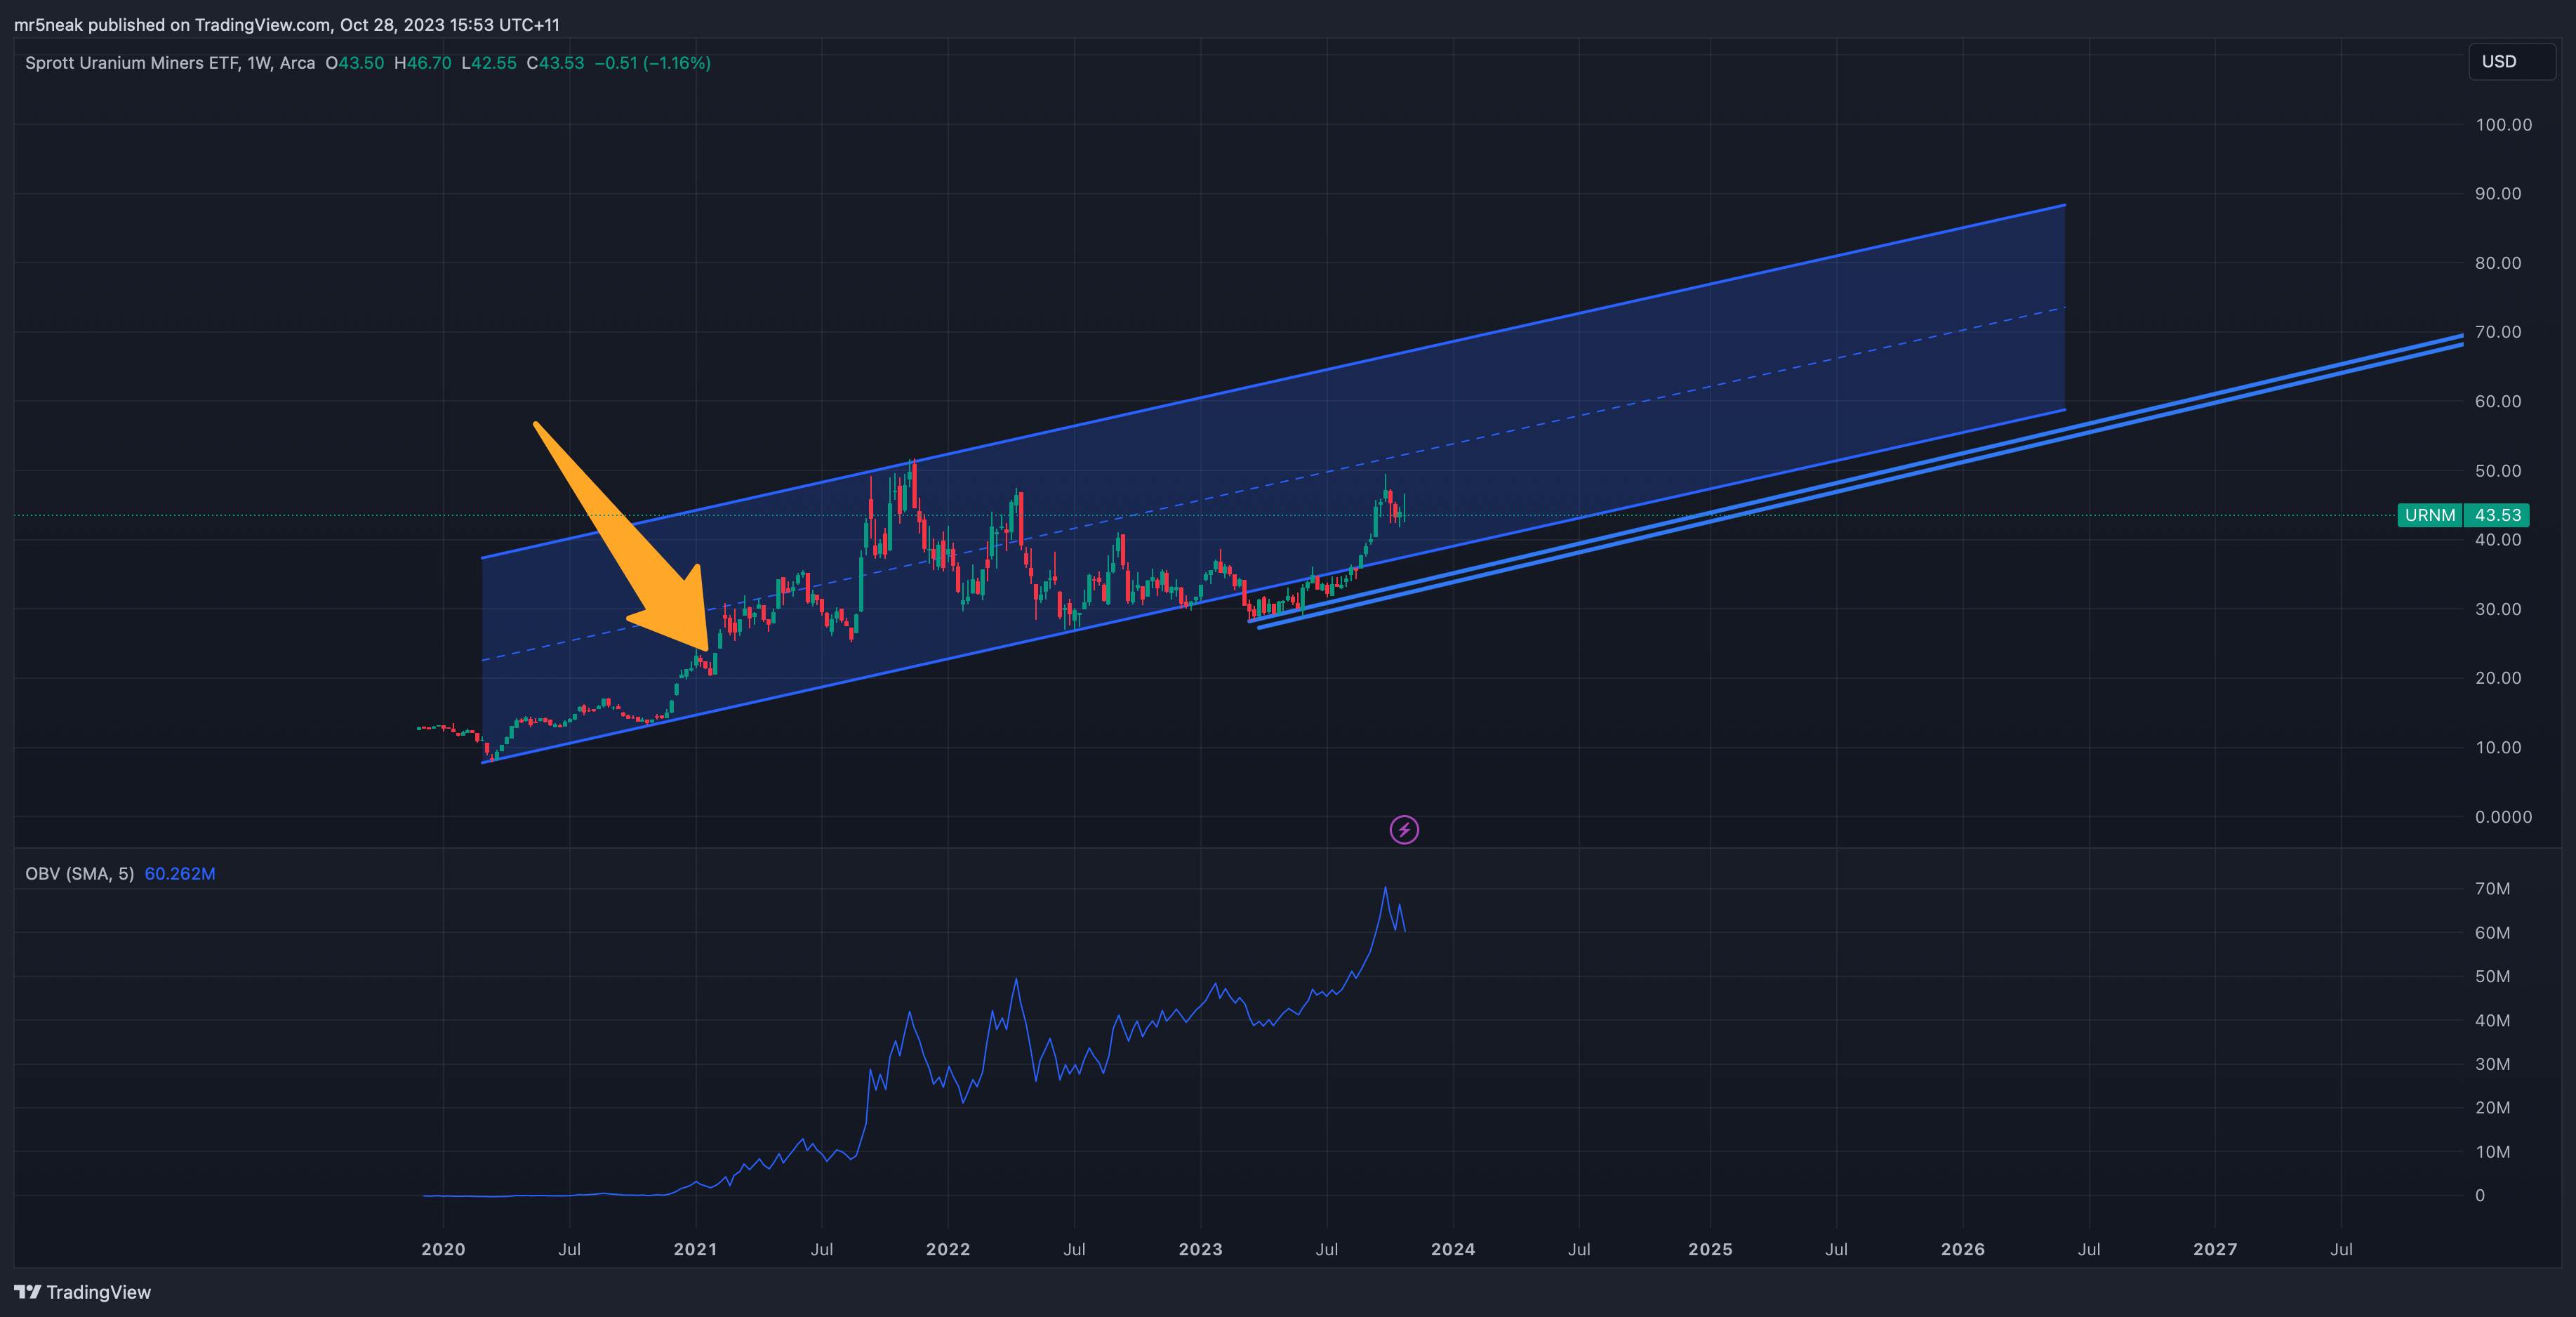Click the 60M OBV axis label
Viewport: 2576px width, 1317px height.
coord(2492,933)
